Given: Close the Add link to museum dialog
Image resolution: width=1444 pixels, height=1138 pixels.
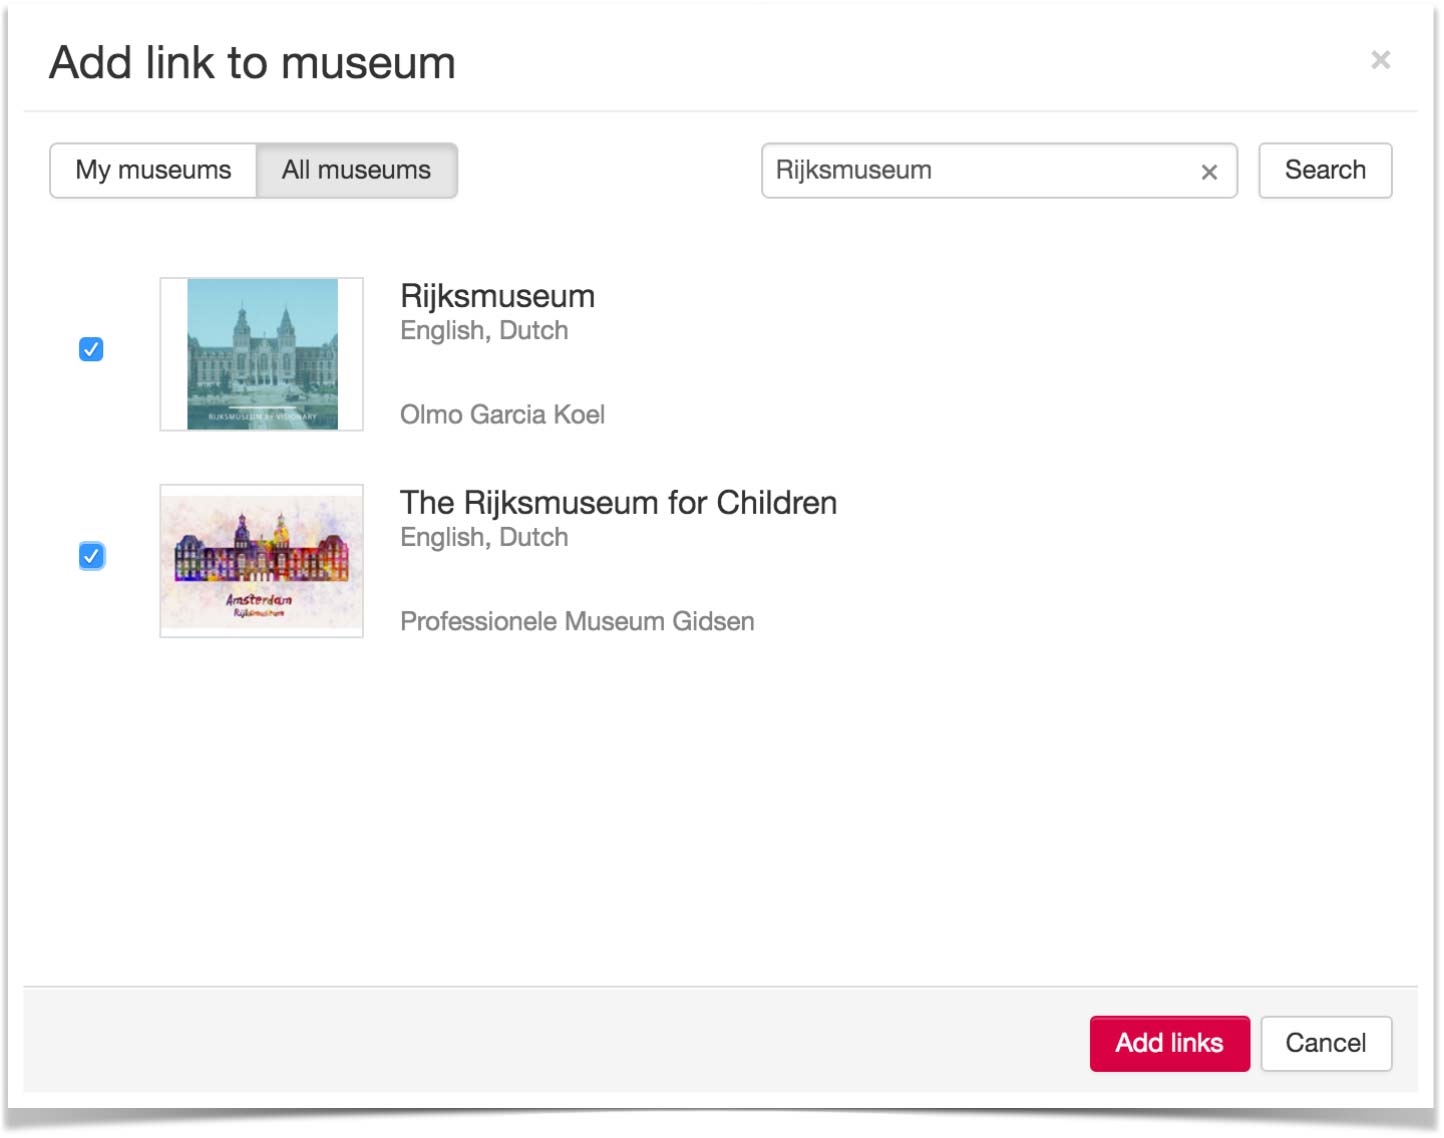Looking at the screenshot, I should coord(1380,60).
